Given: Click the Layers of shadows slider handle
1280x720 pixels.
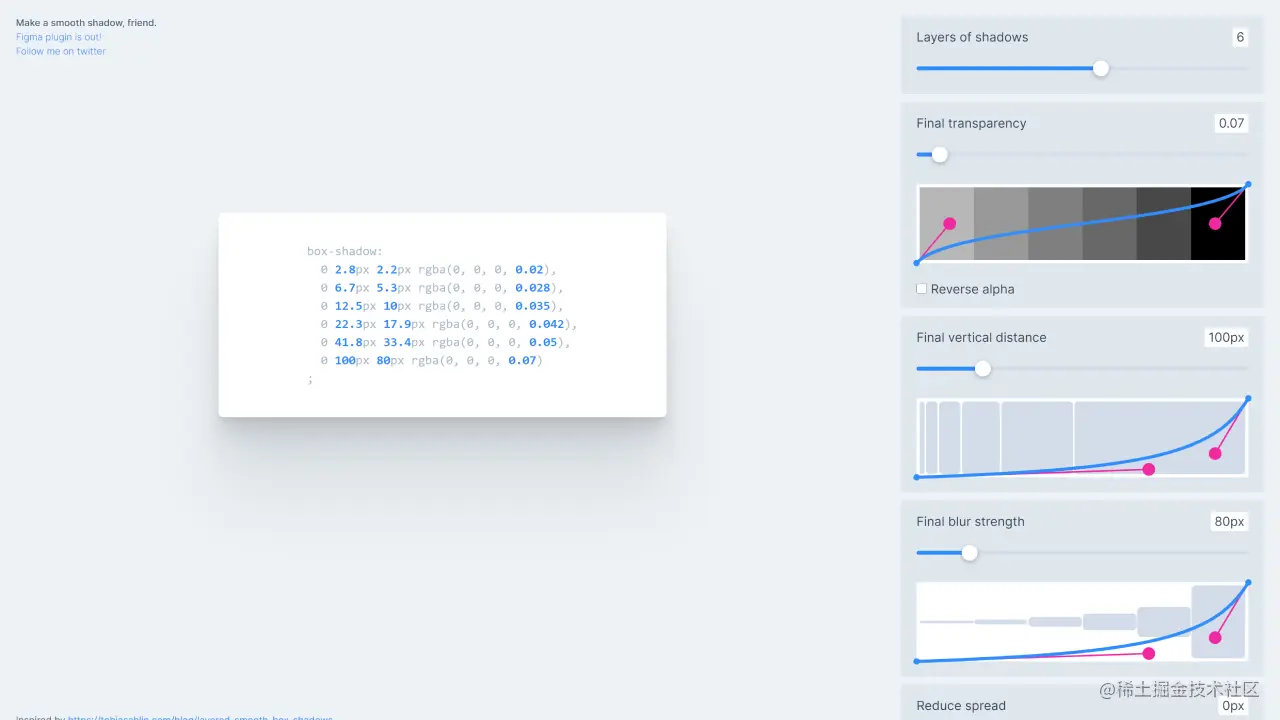Looking at the screenshot, I should tap(1101, 68).
